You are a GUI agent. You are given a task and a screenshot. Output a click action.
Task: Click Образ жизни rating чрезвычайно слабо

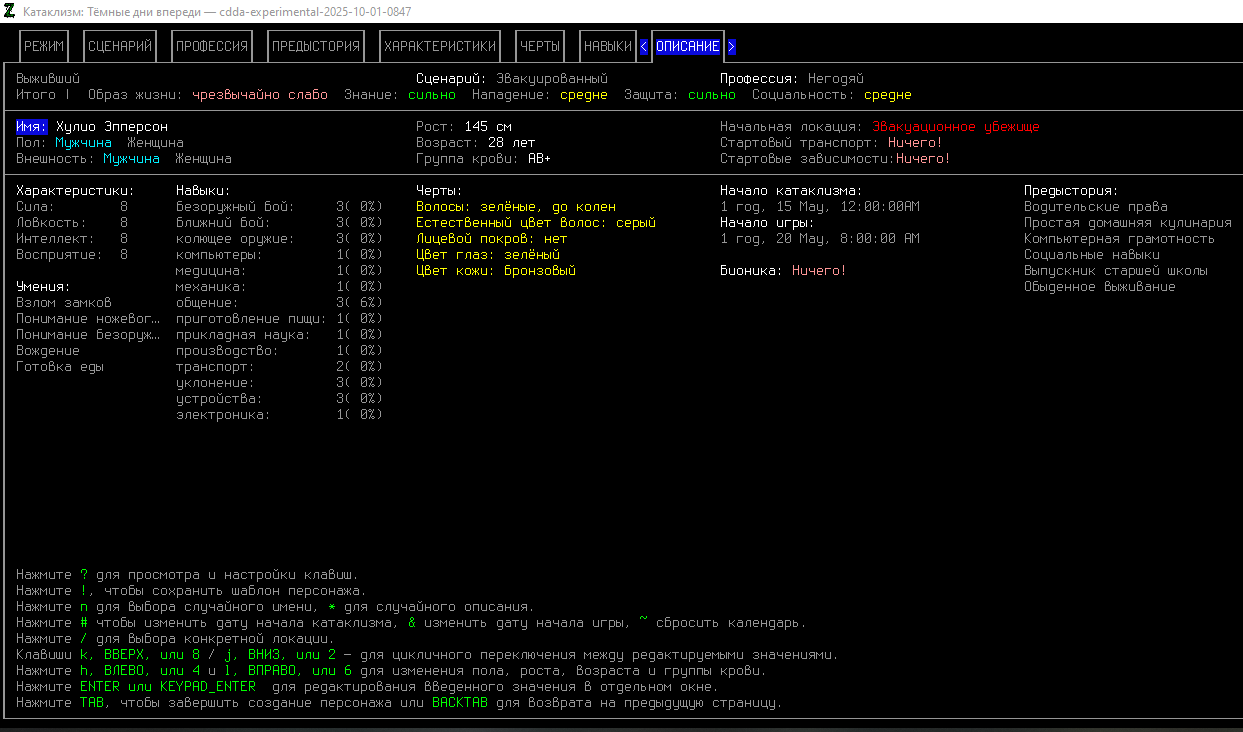(260, 95)
